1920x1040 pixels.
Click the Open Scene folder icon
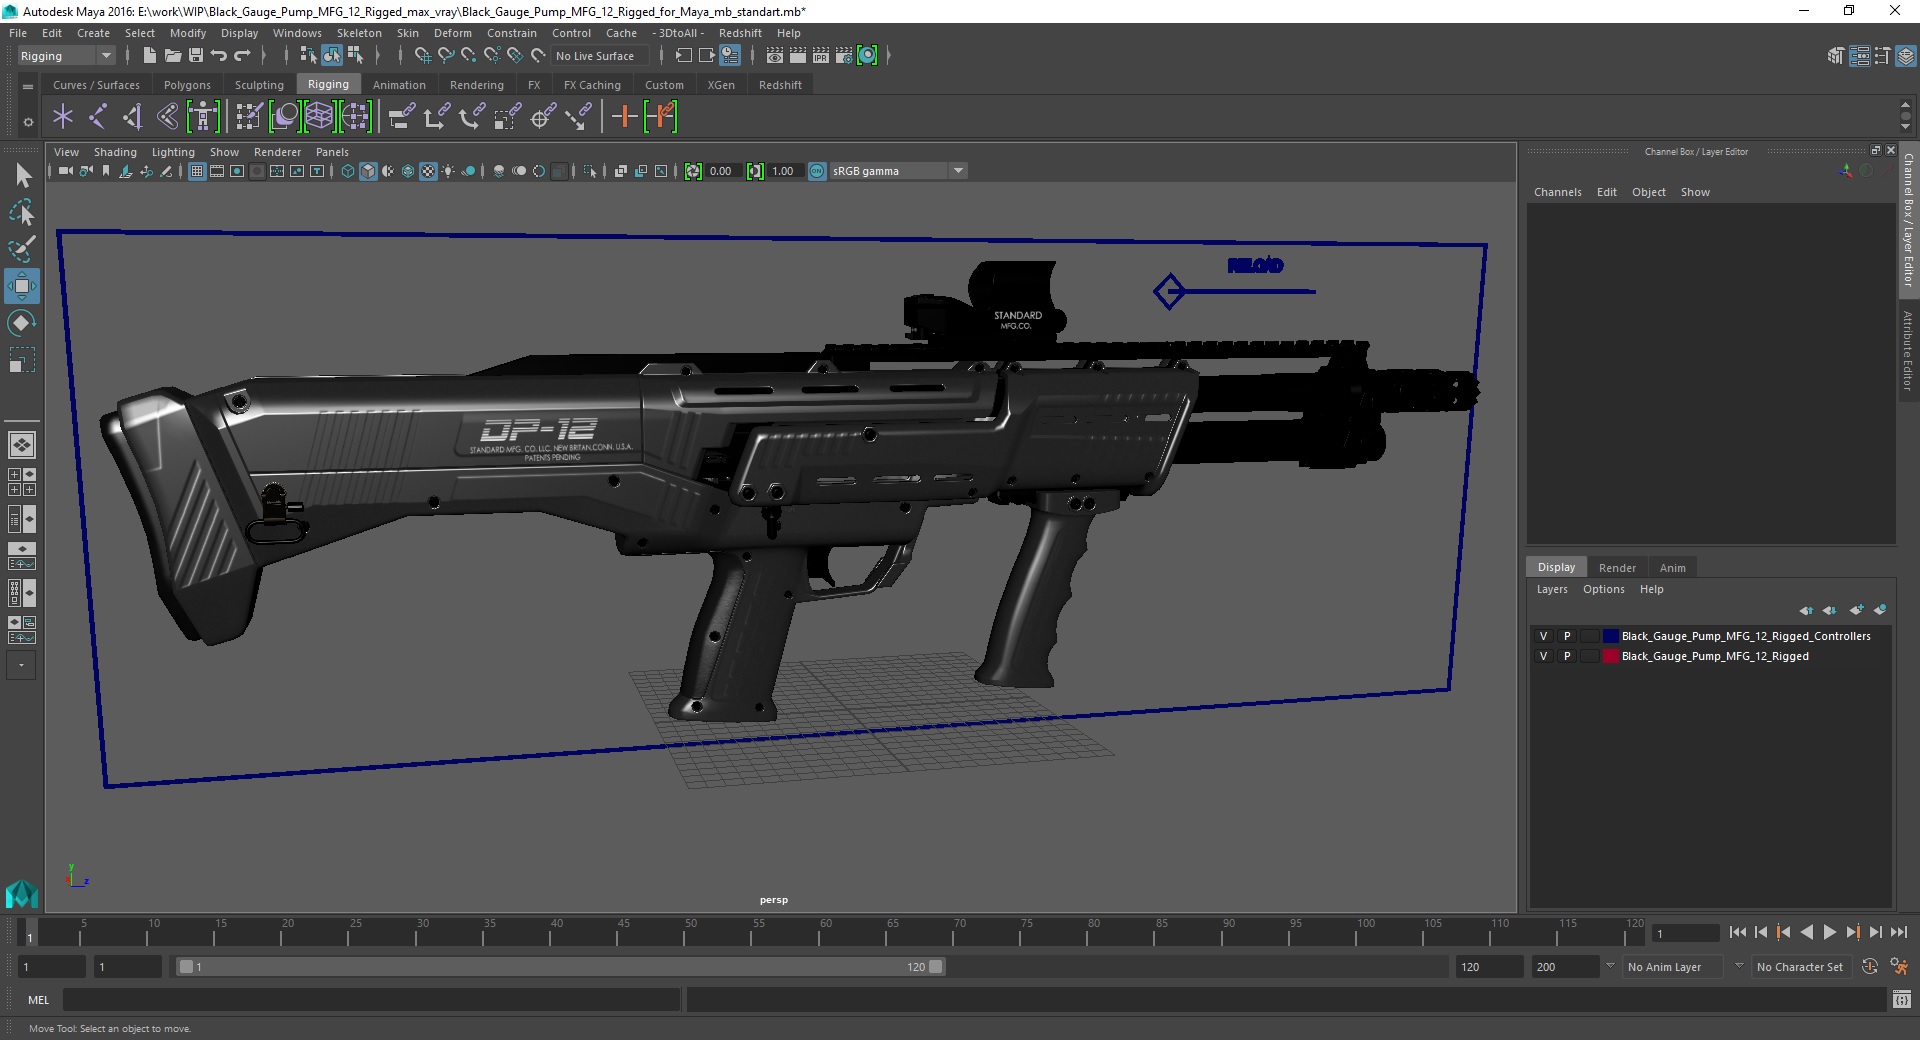pyautogui.click(x=172, y=56)
